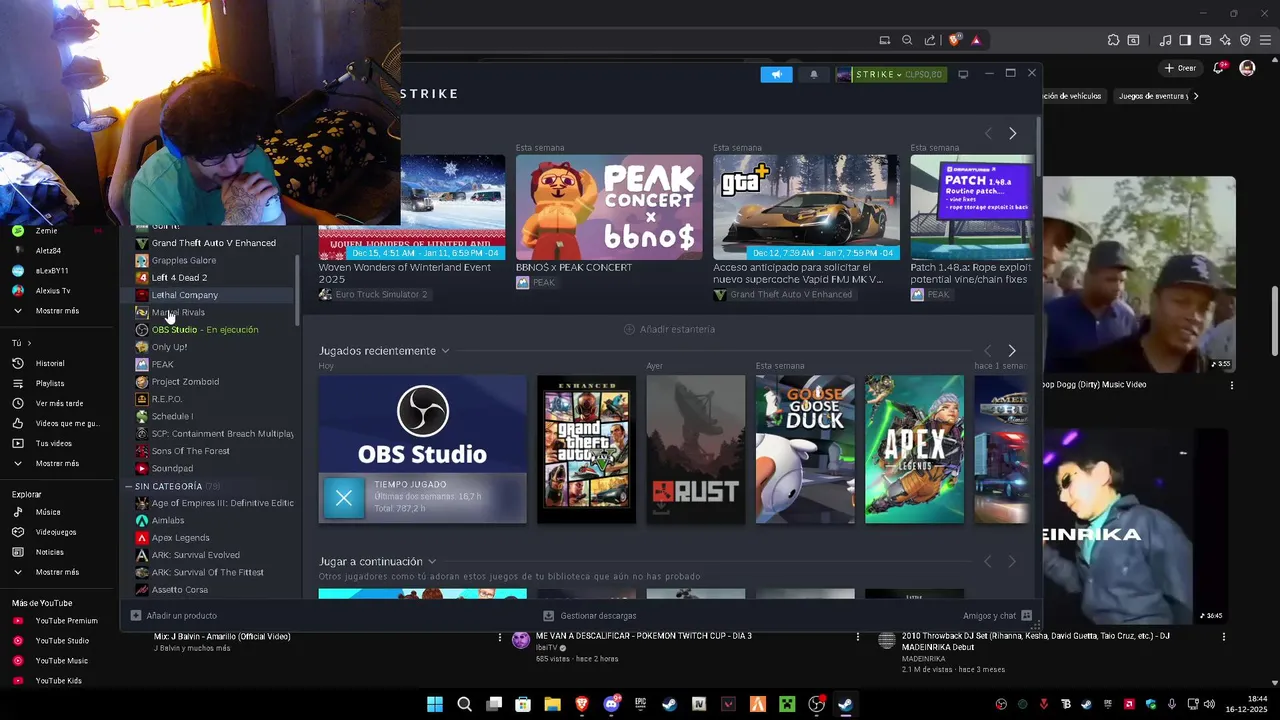The height and width of the screenshot is (720, 1280).
Task: Open browser hamburger menu
Action: point(1265,40)
